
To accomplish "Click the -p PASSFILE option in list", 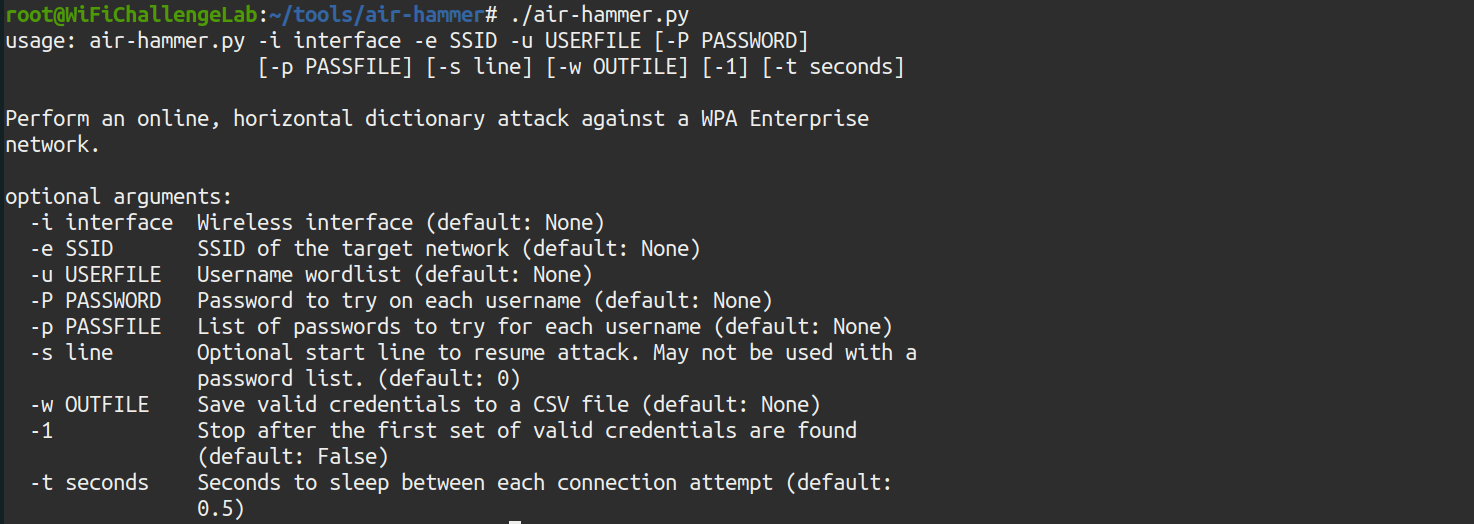I will [x=95, y=326].
